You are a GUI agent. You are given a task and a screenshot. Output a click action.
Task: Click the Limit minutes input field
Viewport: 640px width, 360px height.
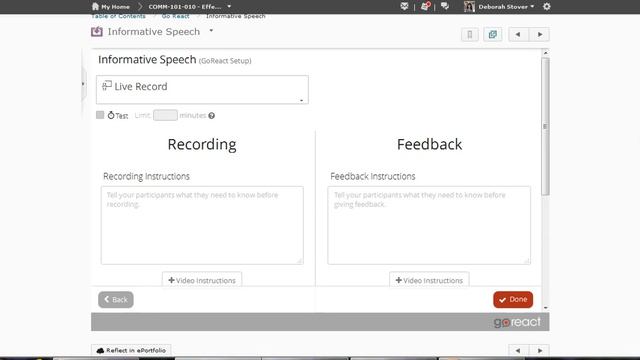point(165,115)
